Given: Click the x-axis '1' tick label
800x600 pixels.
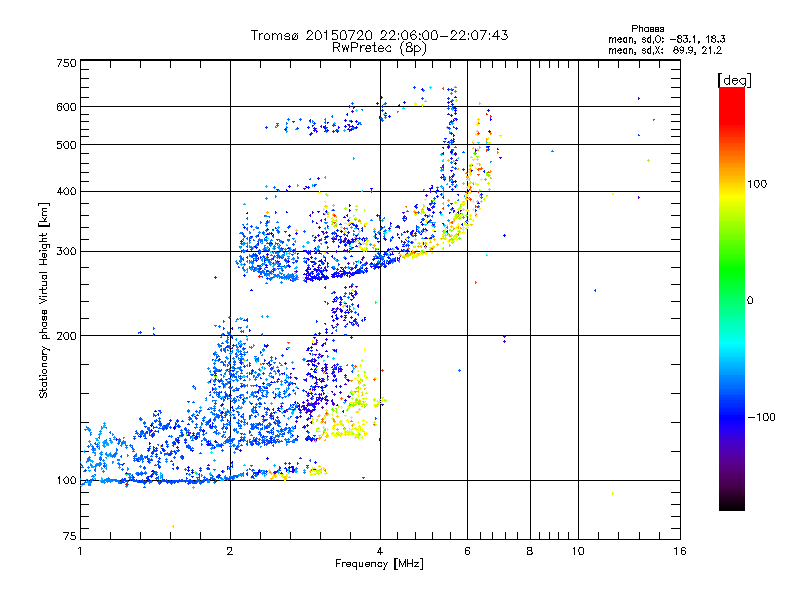Looking at the screenshot, I should 80,551.
